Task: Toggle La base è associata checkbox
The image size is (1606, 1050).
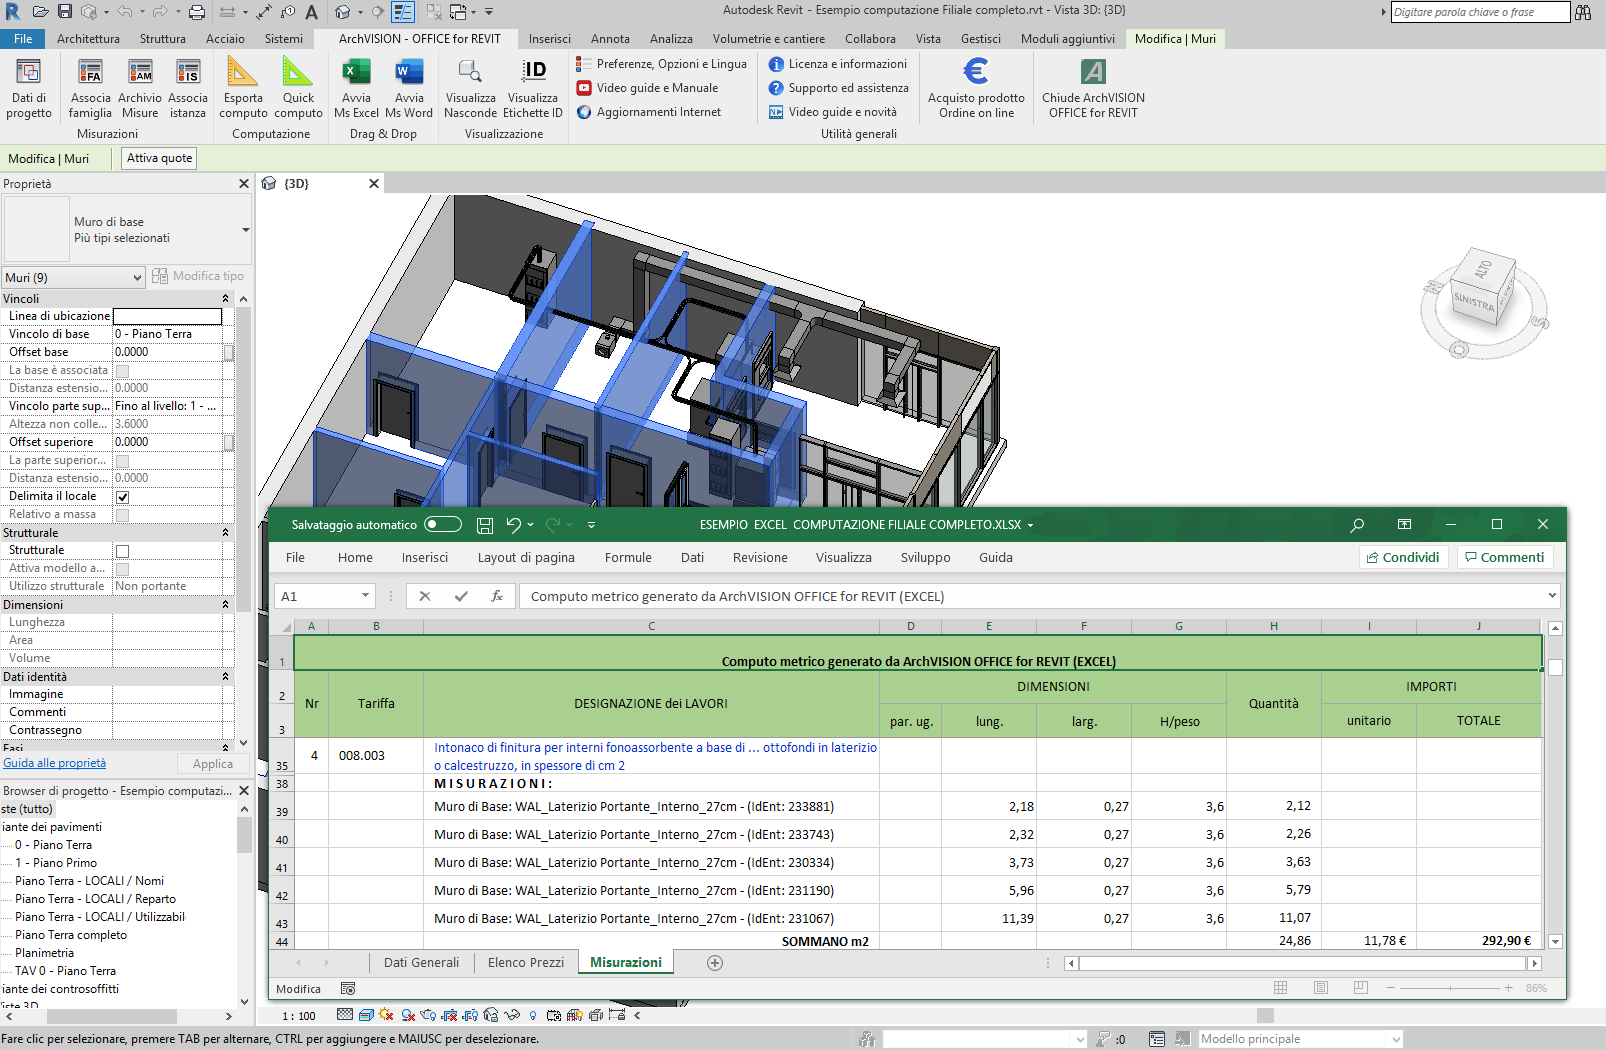Action: 122,371
